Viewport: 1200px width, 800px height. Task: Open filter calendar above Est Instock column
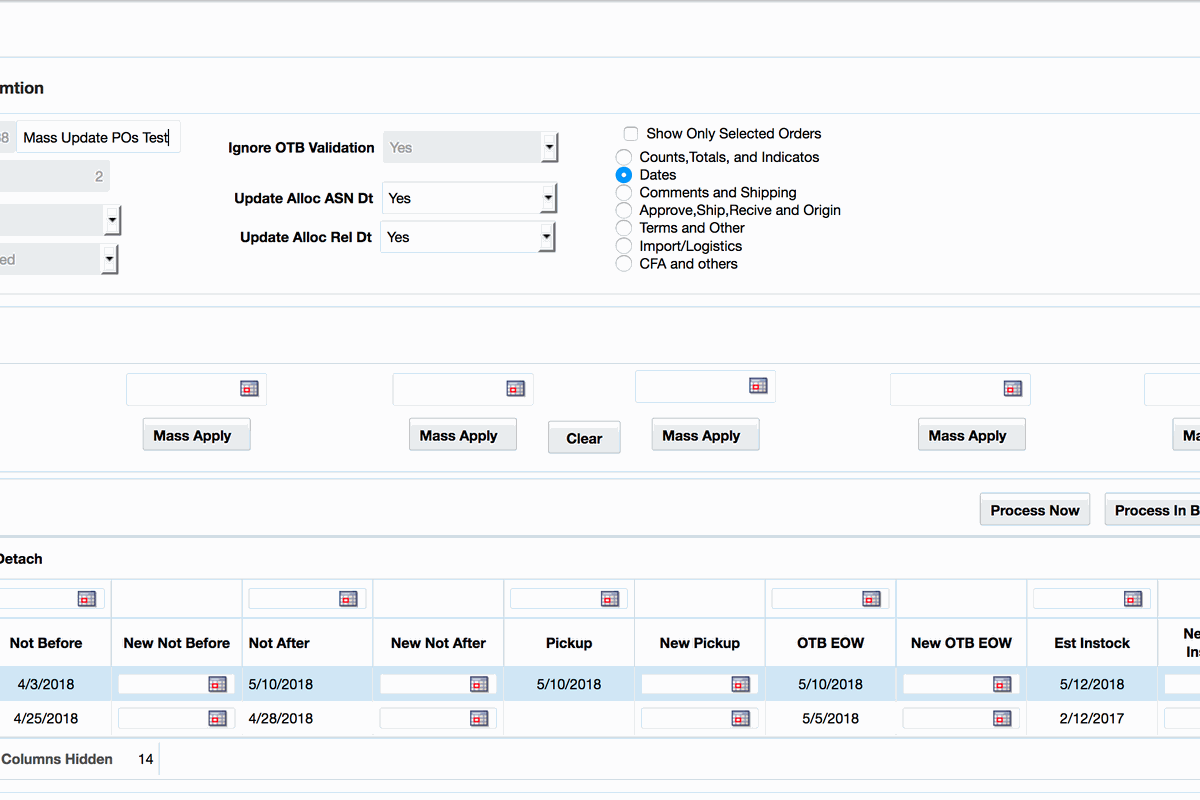[1133, 598]
